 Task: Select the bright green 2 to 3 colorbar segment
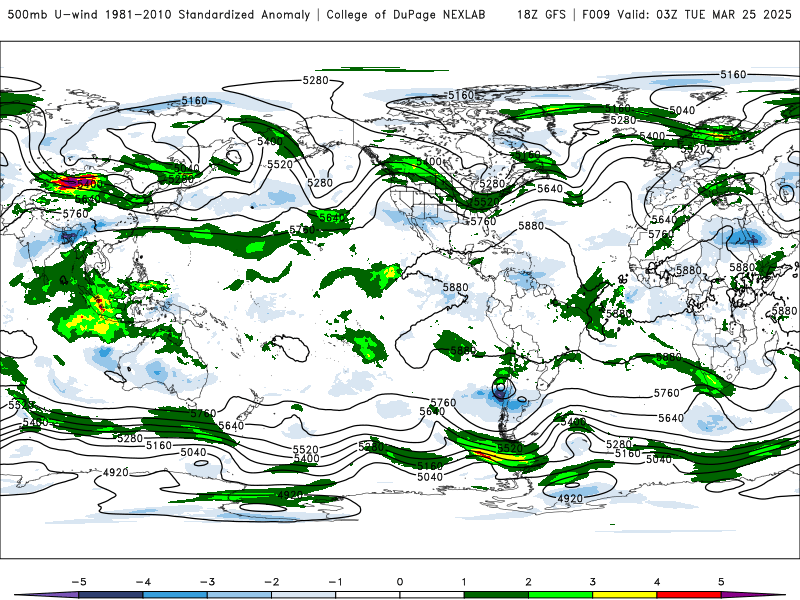(561, 595)
